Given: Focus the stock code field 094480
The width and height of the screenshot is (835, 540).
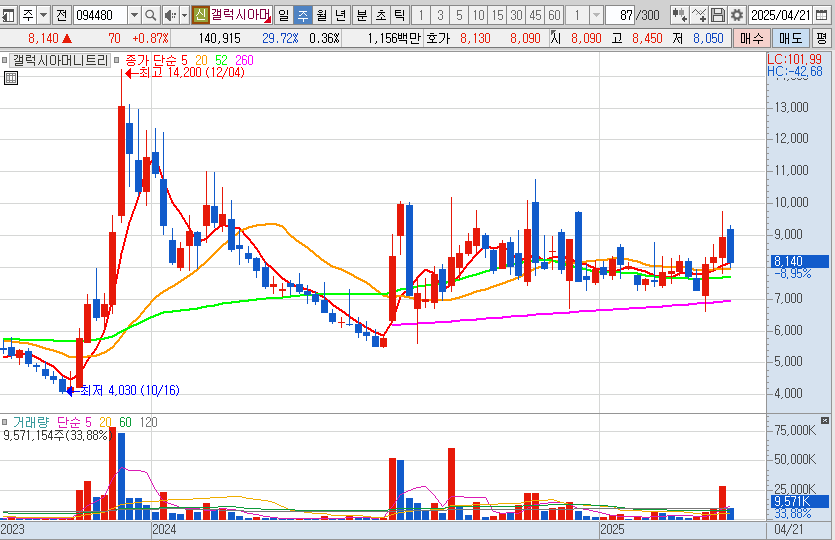Looking at the screenshot, I should pyautogui.click(x=100, y=15).
